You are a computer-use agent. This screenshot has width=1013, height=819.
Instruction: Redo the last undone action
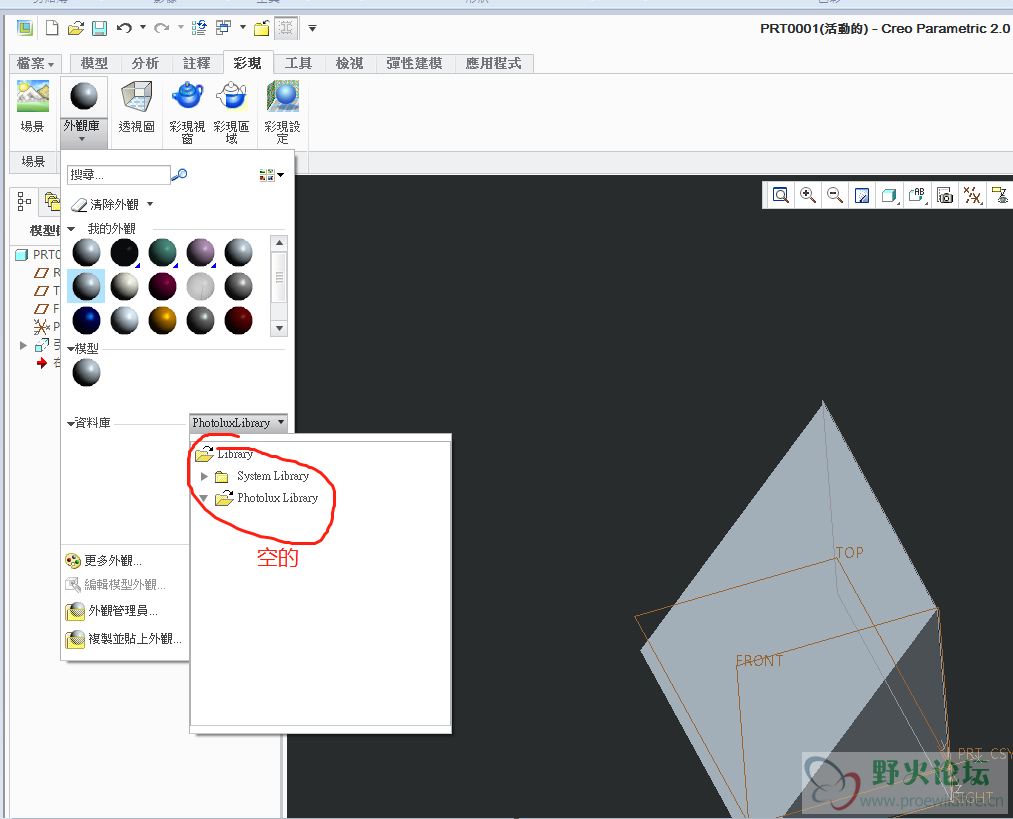162,28
